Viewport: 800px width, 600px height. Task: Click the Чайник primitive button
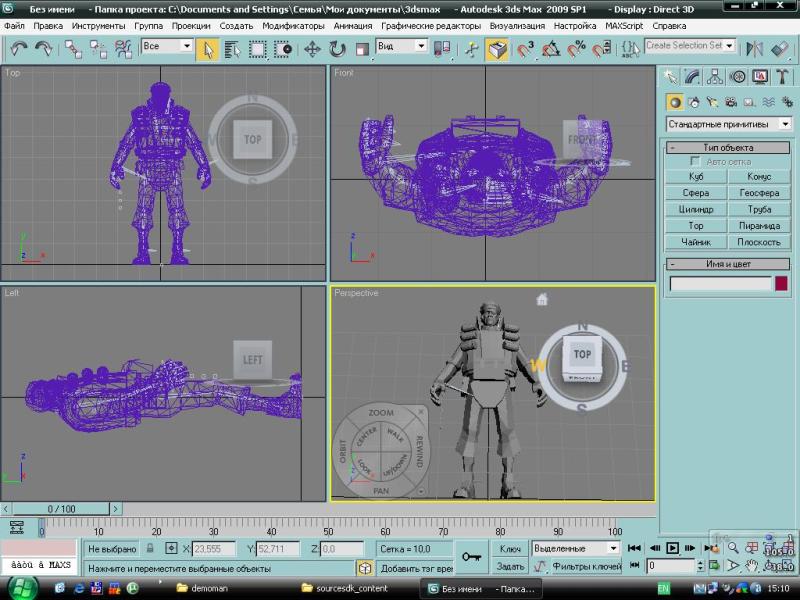pos(696,242)
